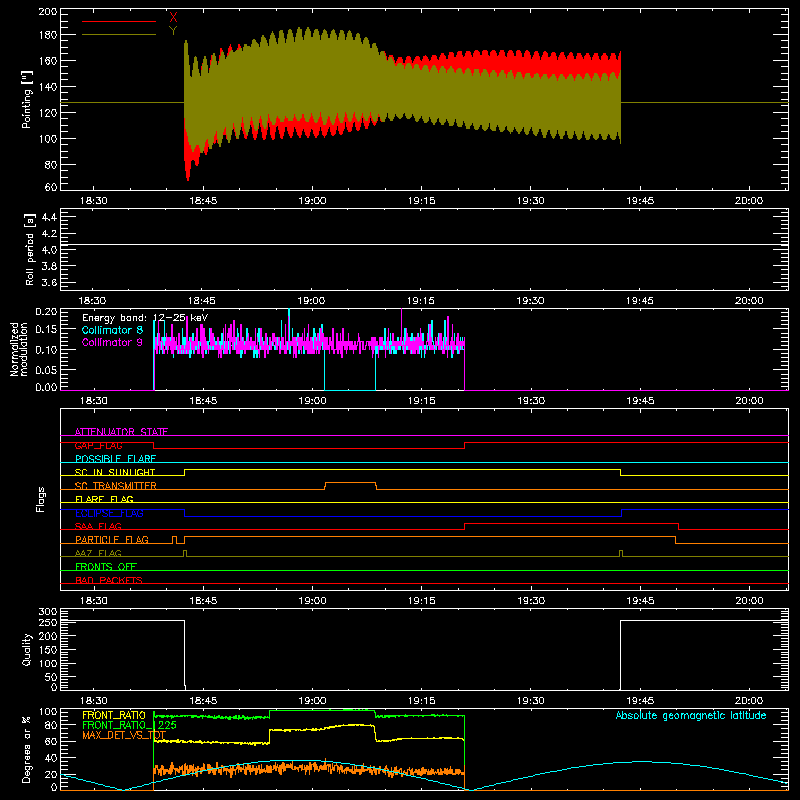Click the red X legend label
This screenshot has height=800, width=800.
click(x=173, y=17)
